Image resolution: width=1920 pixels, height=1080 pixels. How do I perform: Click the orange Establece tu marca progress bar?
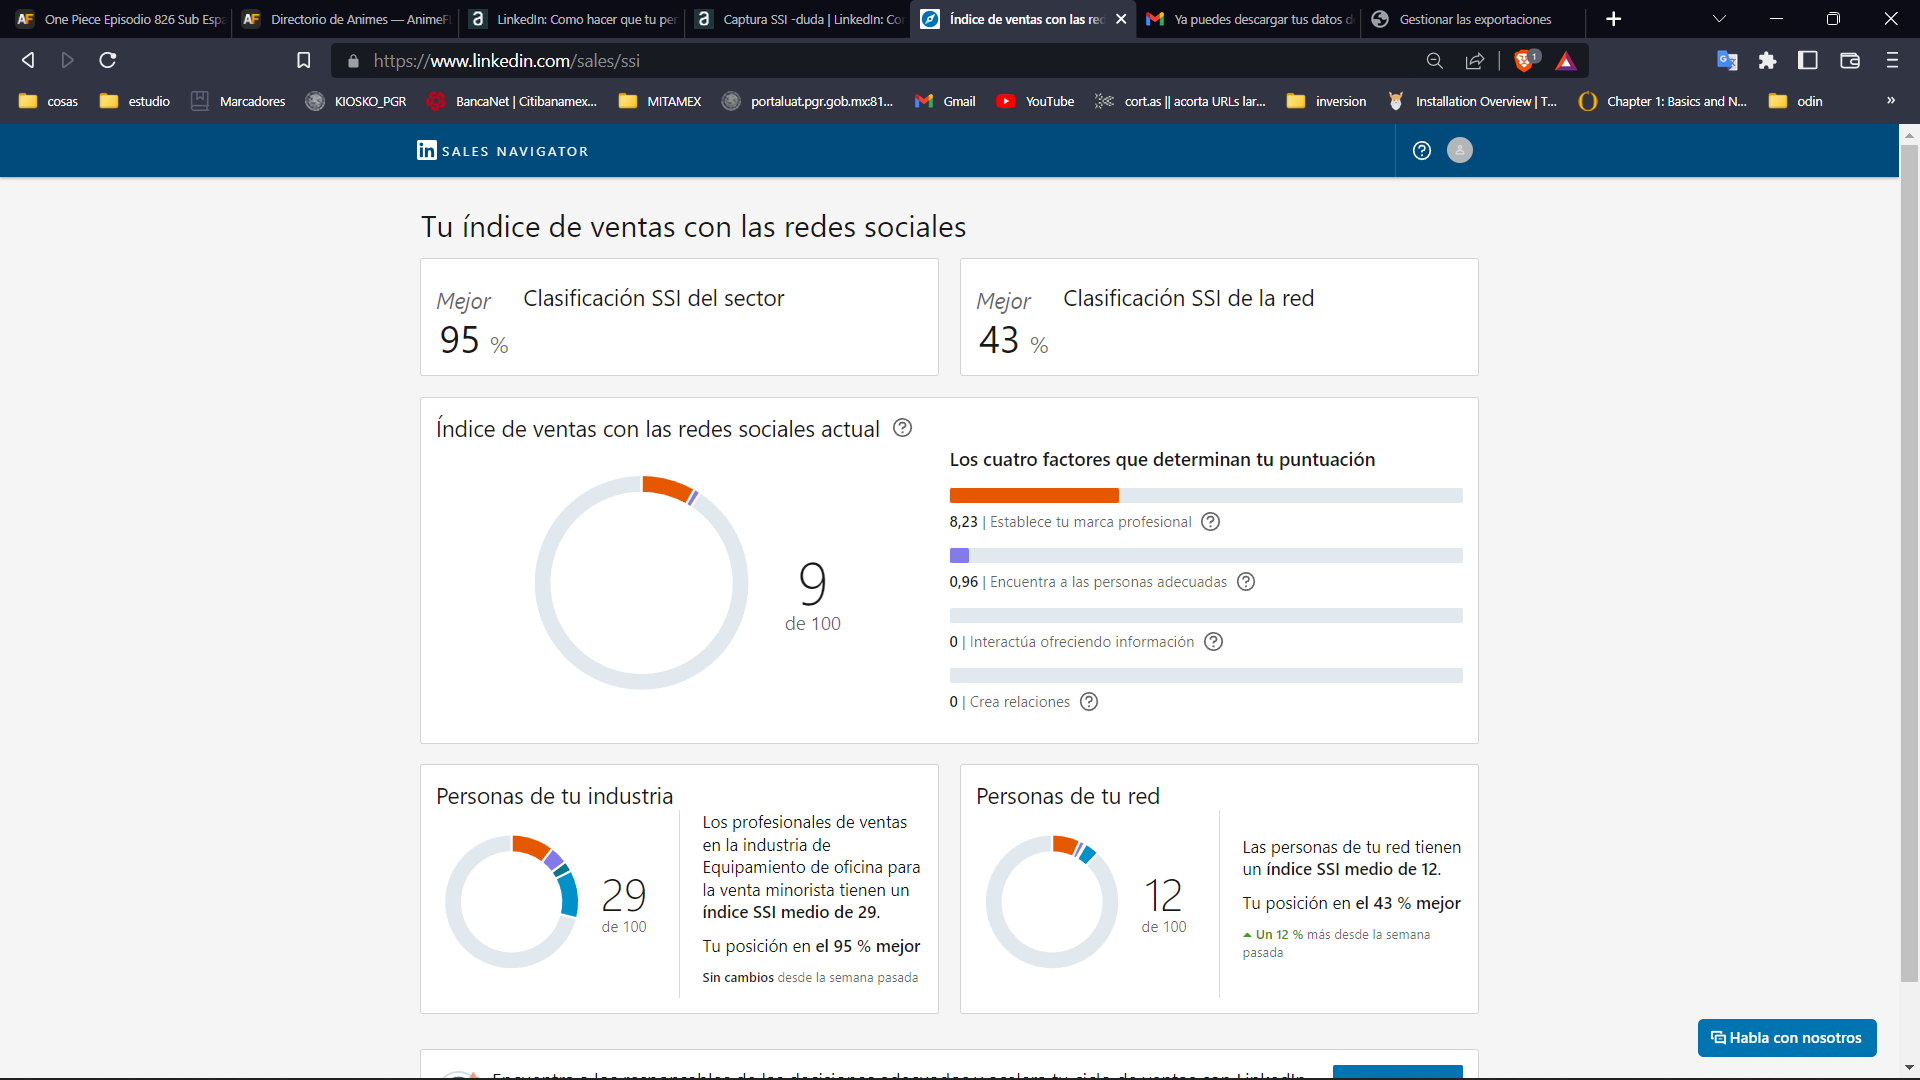point(1034,496)
